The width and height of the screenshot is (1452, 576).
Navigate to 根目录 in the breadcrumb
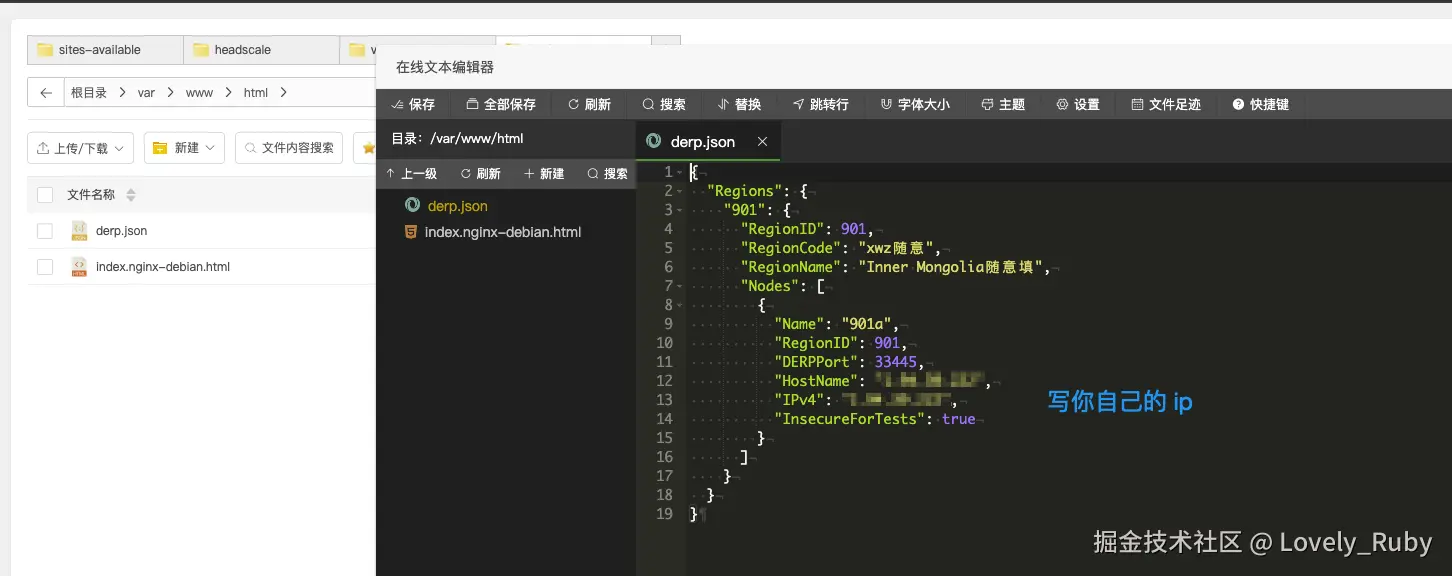tap(89, 92)
